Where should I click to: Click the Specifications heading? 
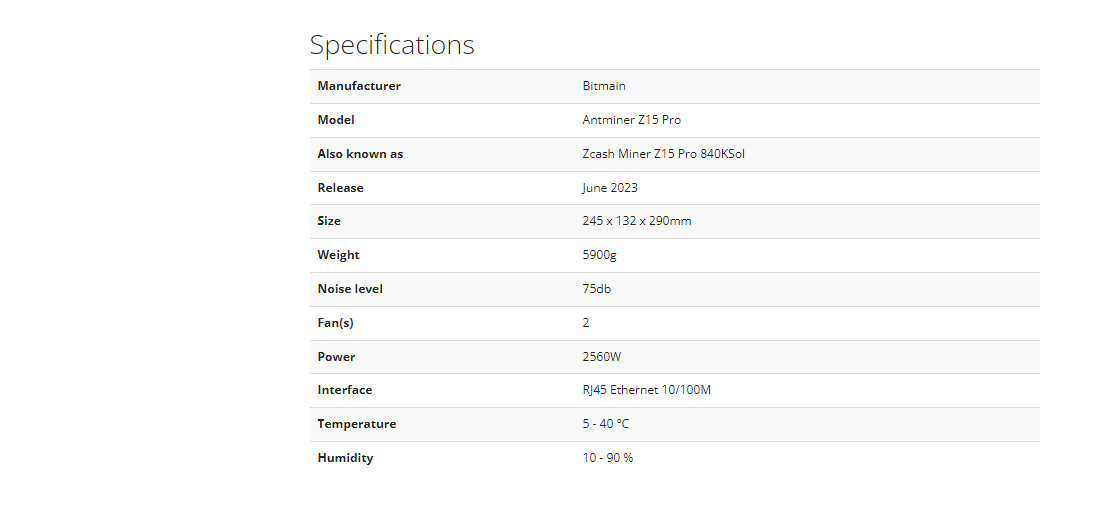392,45
